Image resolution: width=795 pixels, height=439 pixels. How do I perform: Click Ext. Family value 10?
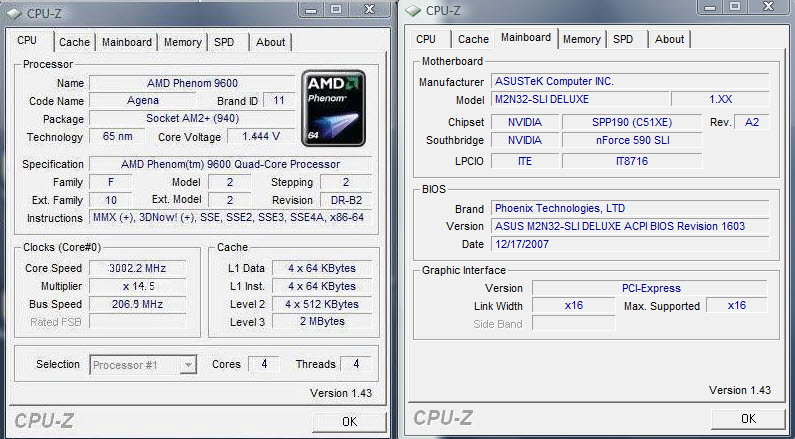point(111,200)
